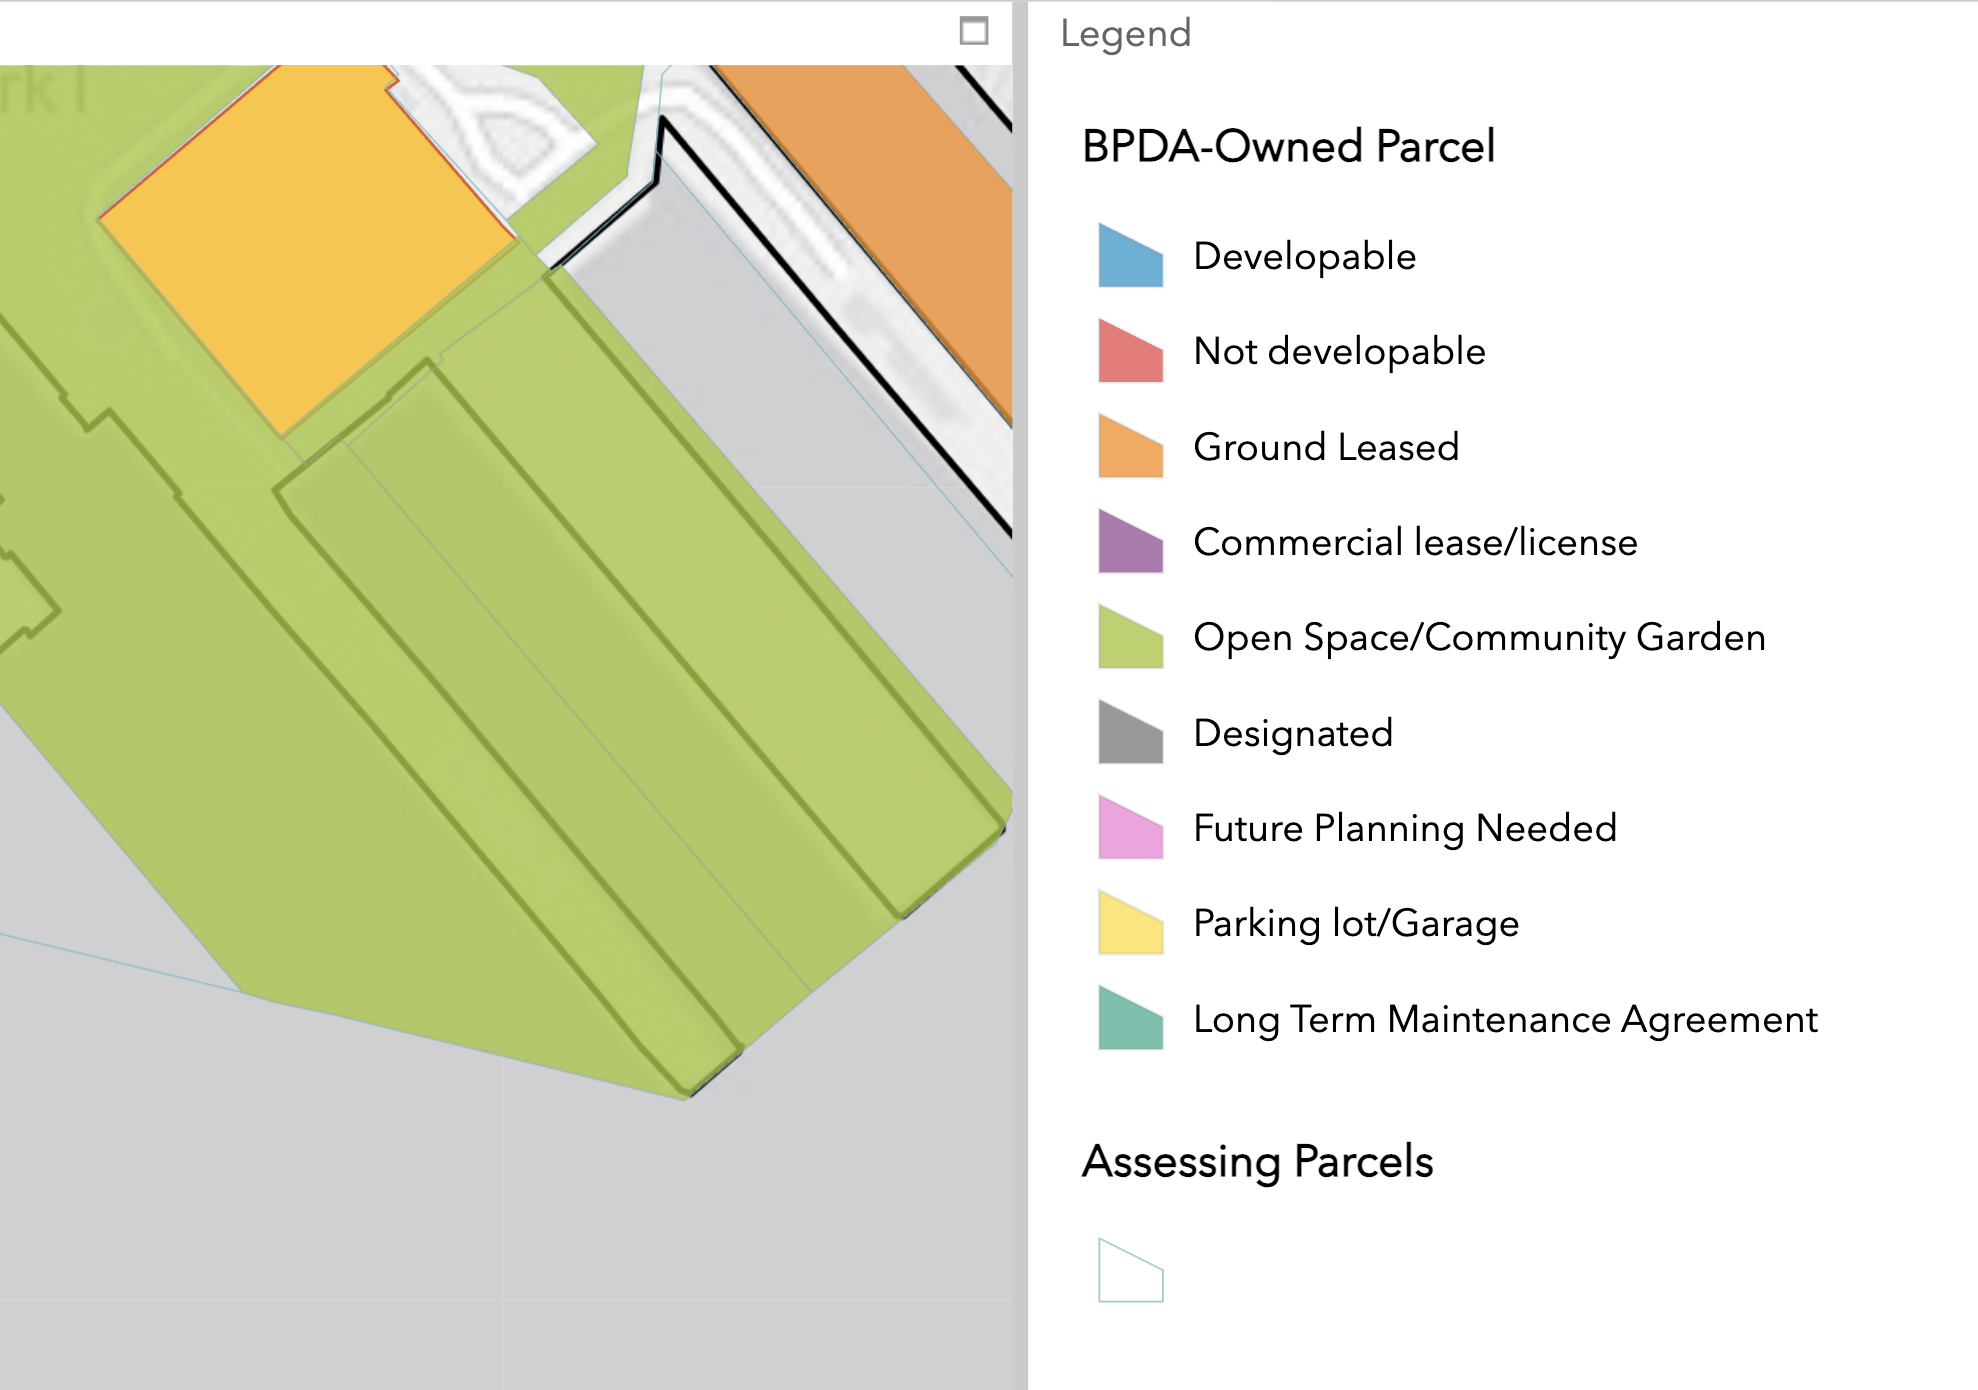This screenshot has height=1390, width=1978.
Task: Click the Designated gray legend swatch
Action: pyautogui.click(x=1130, y=733)
